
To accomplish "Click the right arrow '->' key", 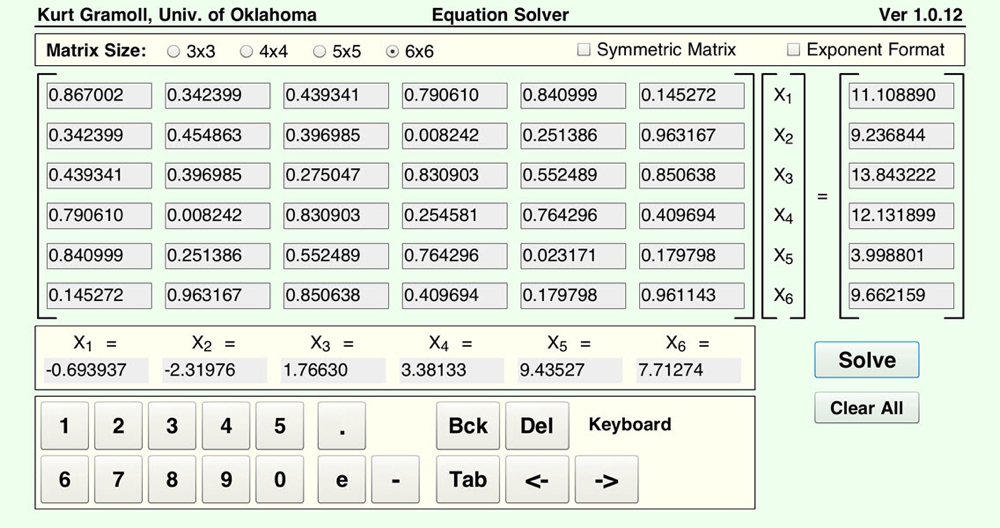I will click(607, 479).
